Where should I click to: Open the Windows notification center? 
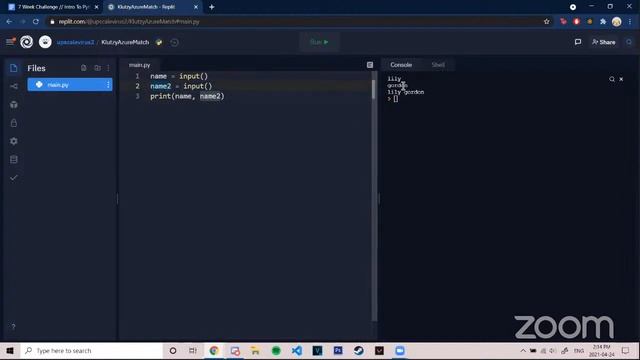(625, 351)
